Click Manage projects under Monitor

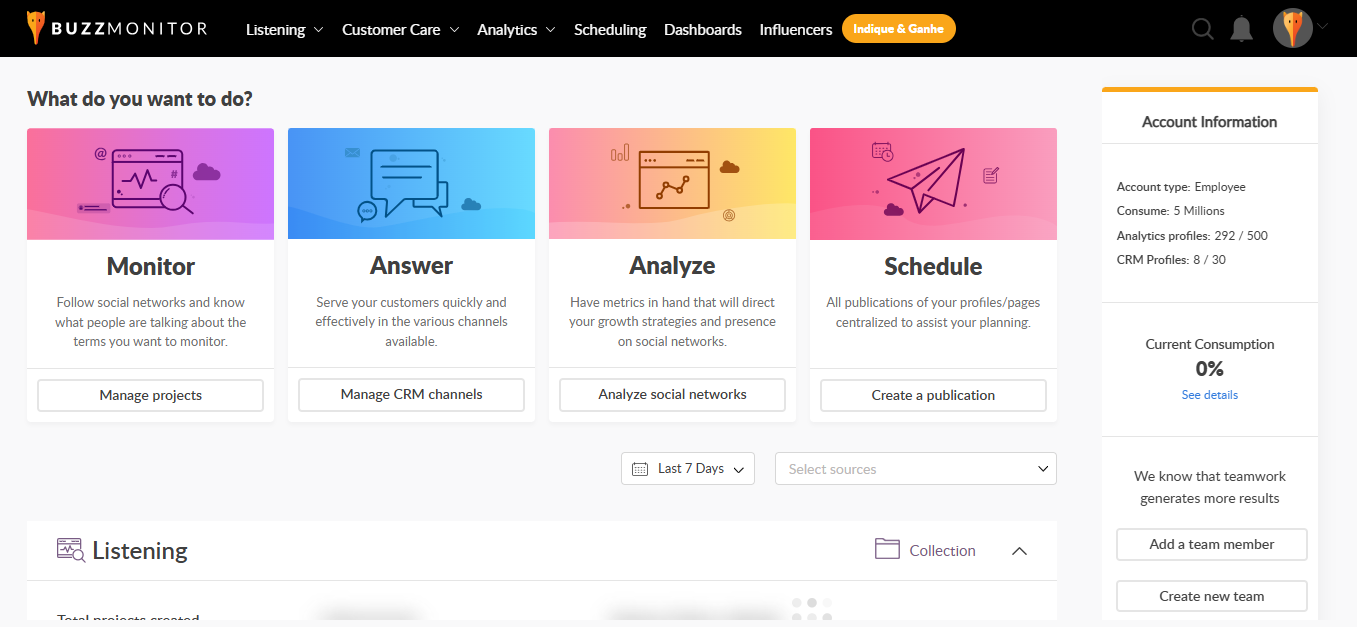[x=150, y=395]
